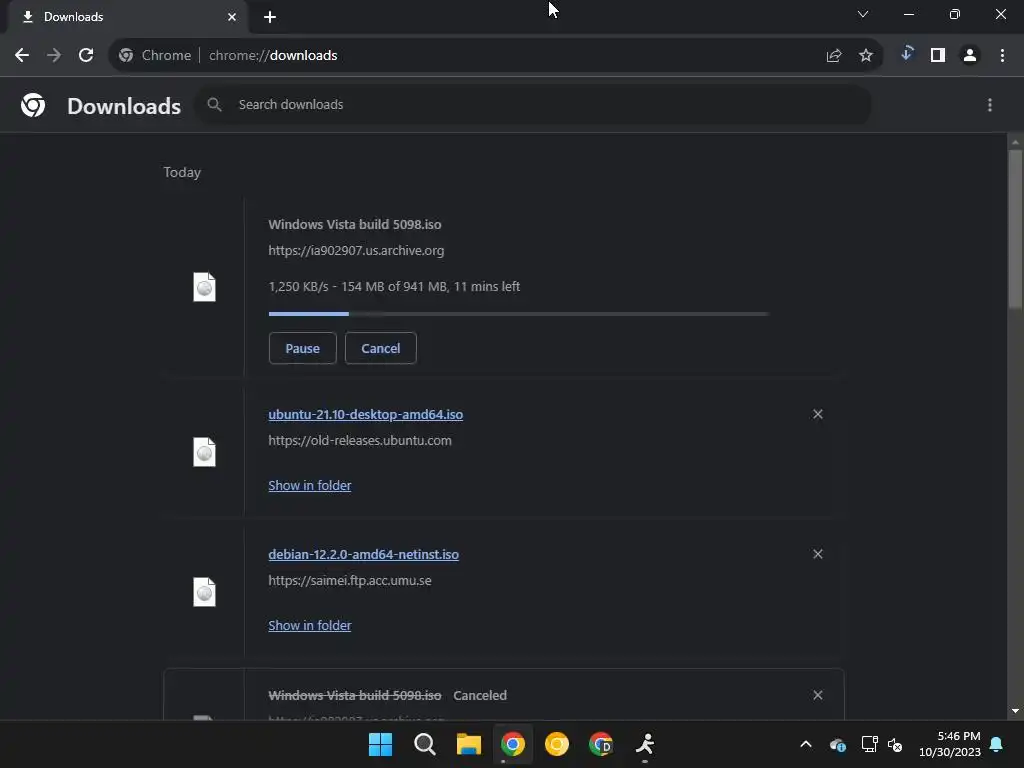Click the Search downloads field
The image size is (1024, 768).
(x=533, y=104)
